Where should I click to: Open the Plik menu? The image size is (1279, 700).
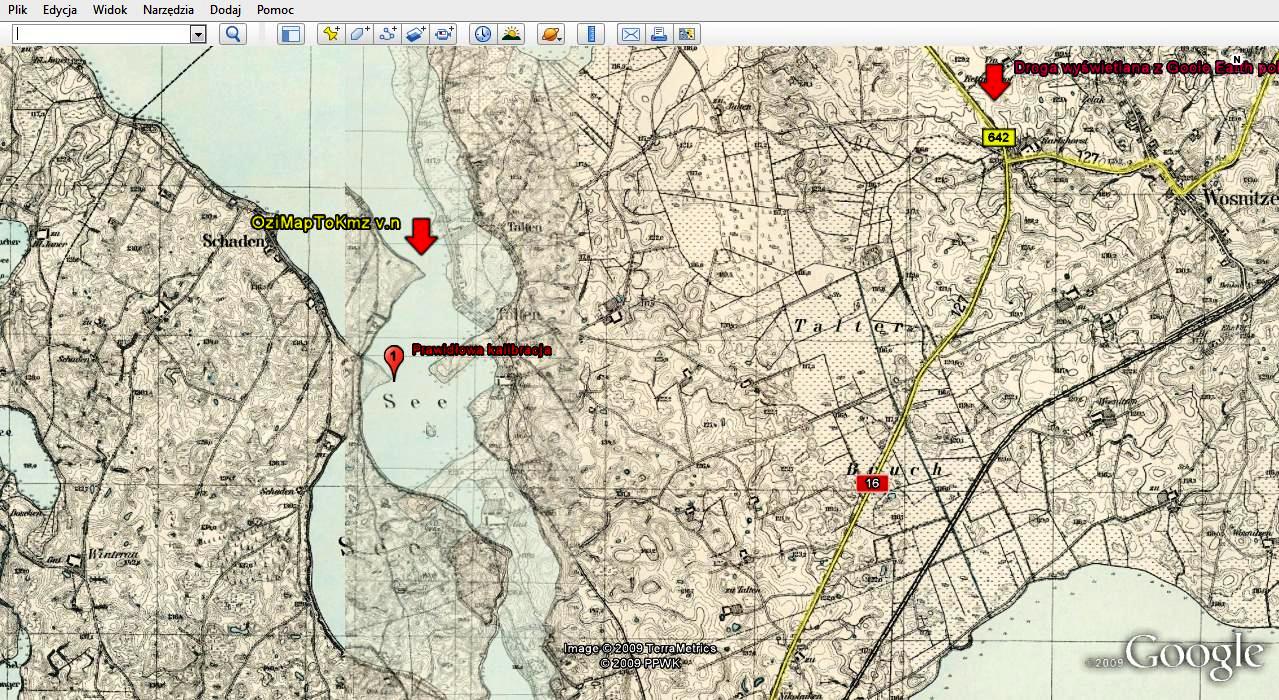[x=17, y=9]
